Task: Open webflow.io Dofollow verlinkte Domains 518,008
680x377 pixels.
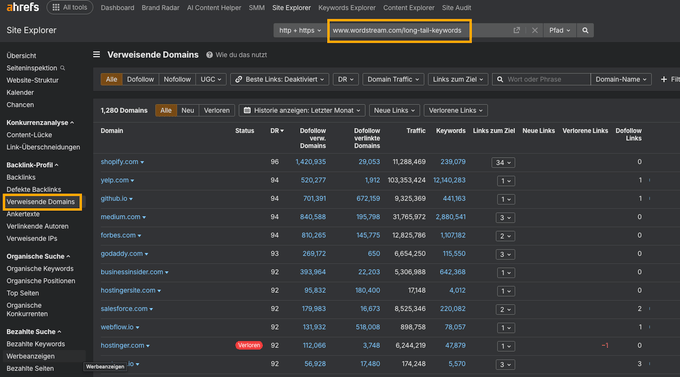Action: click(x=368, y=327)
